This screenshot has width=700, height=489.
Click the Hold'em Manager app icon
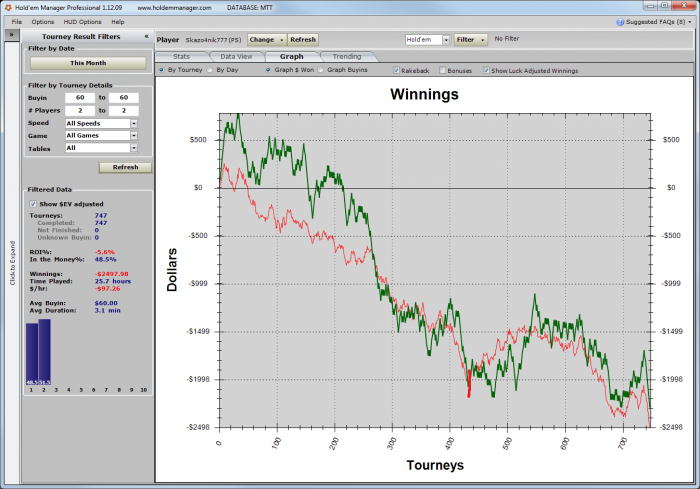pyautogui.click(x=8, y=8)
